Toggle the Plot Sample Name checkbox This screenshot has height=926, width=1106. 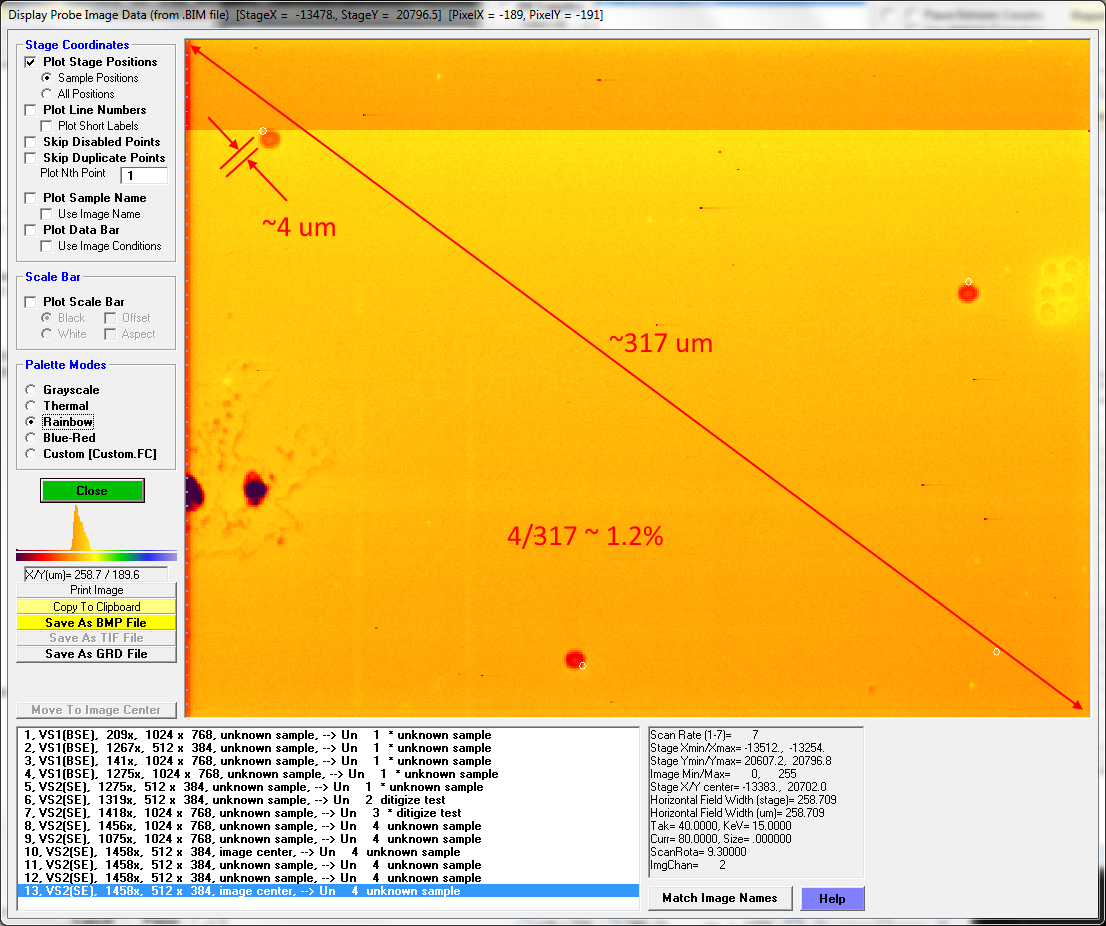[31, 198]
